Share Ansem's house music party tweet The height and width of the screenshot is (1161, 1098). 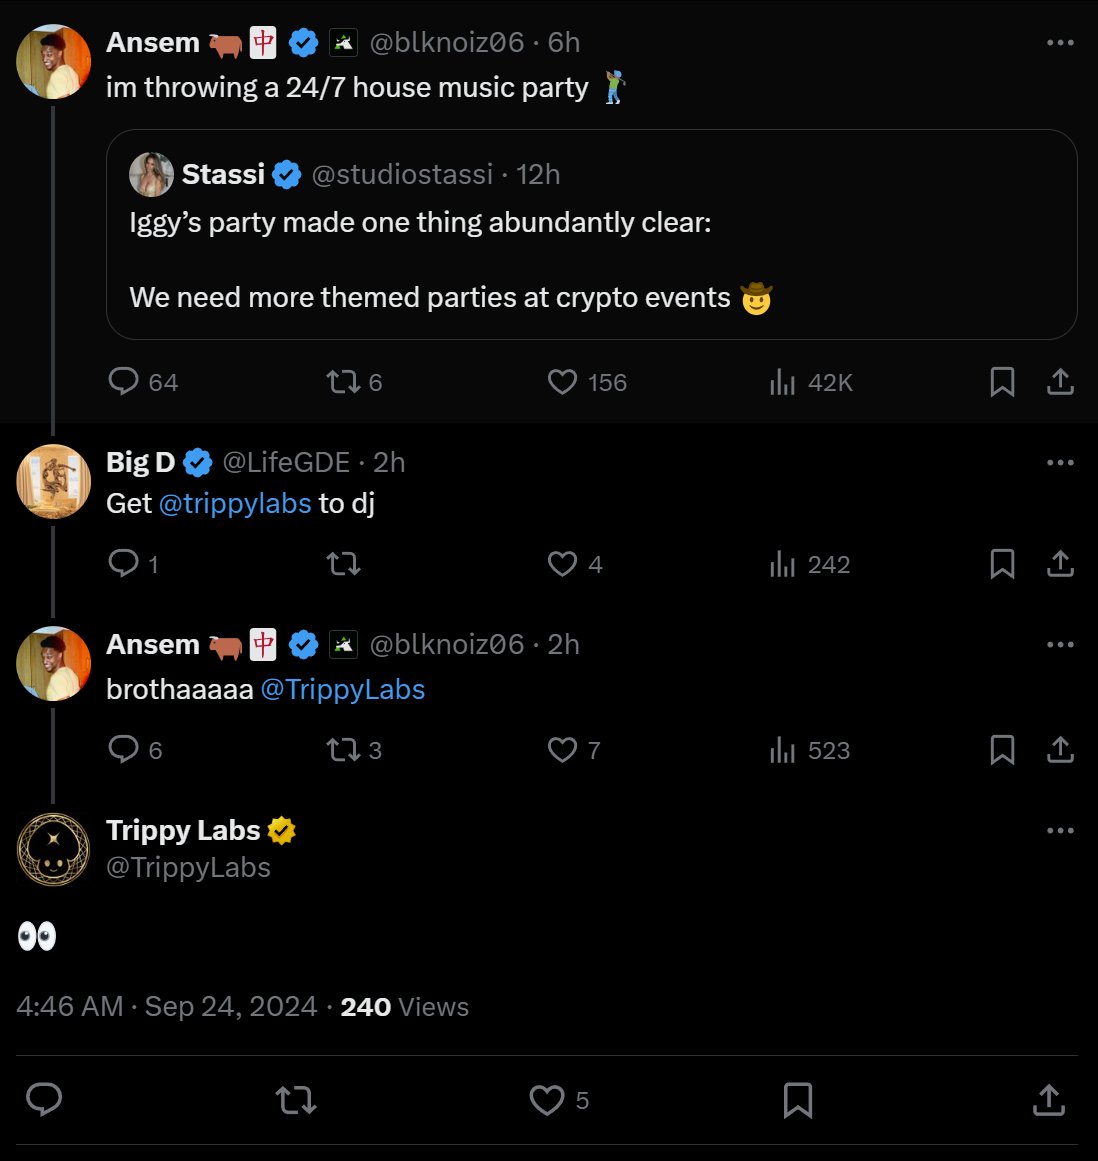(1060, 382)
